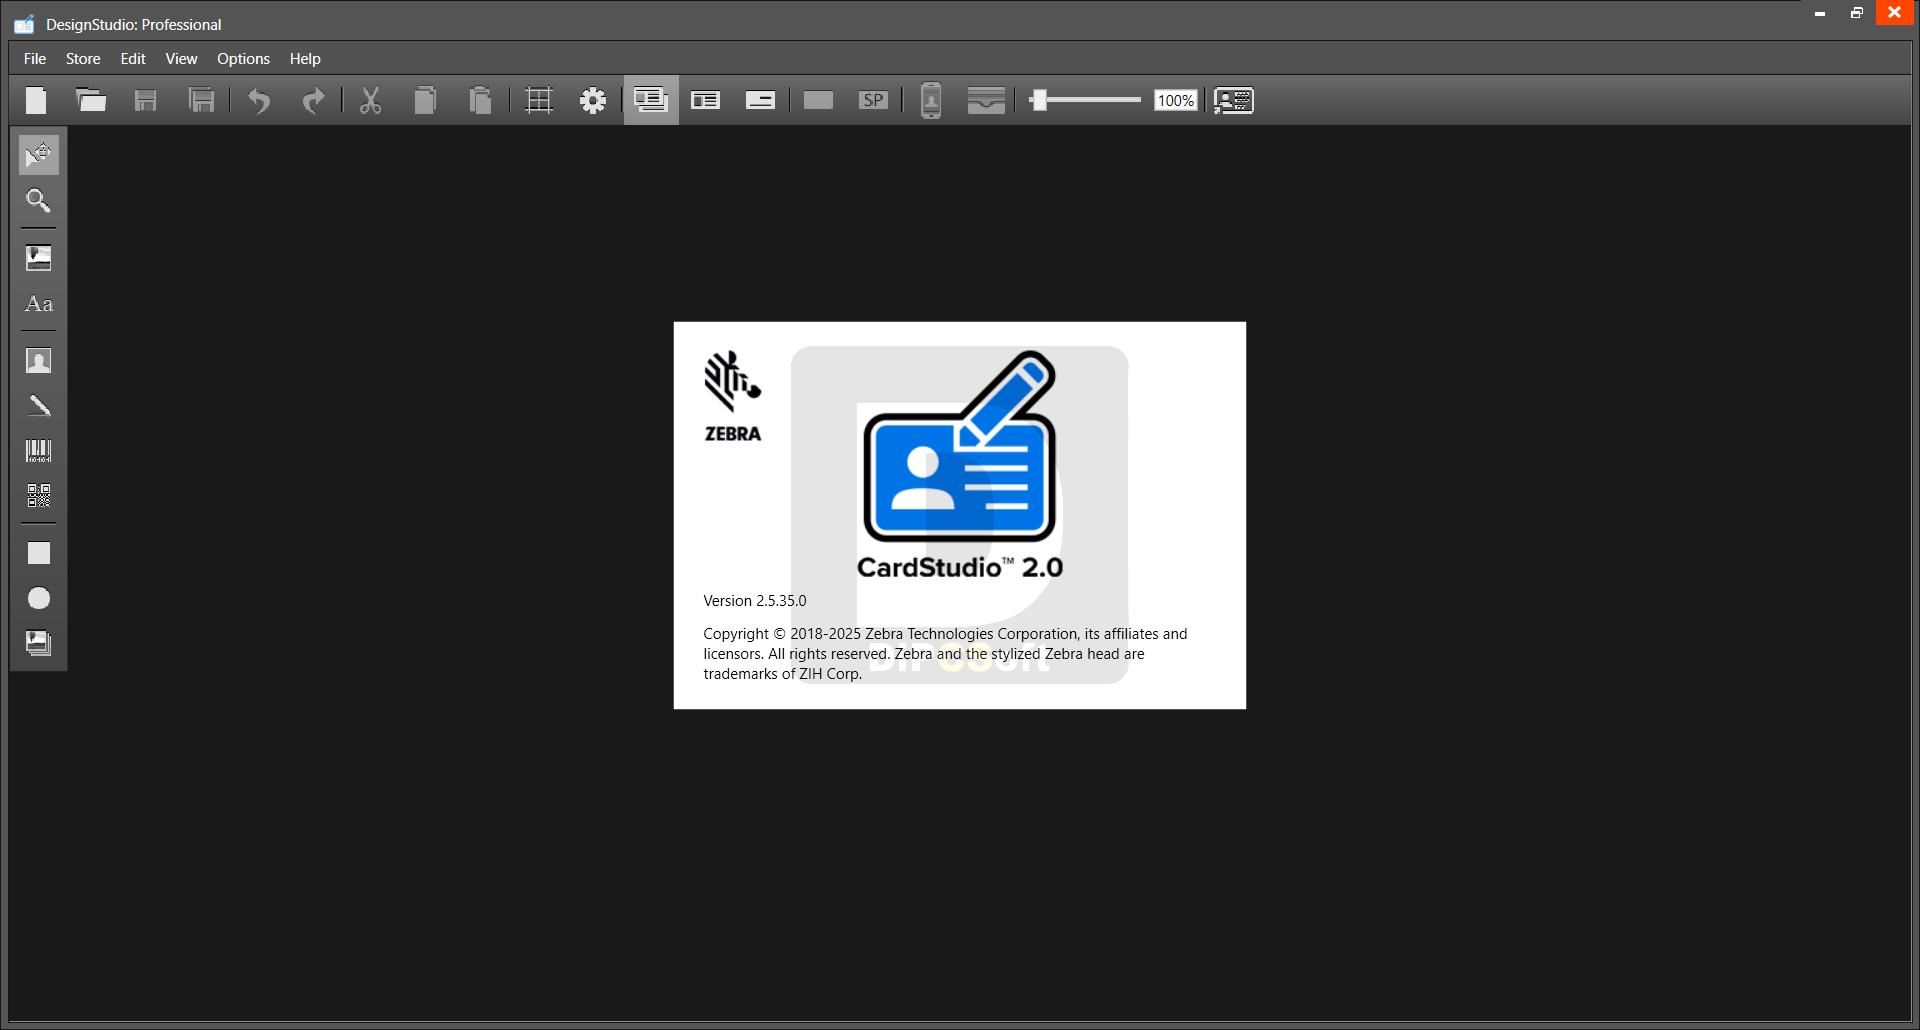Viewport: 1920px width, 1030px height.
Task: Open the Edit menu
Action: point(133,59)
